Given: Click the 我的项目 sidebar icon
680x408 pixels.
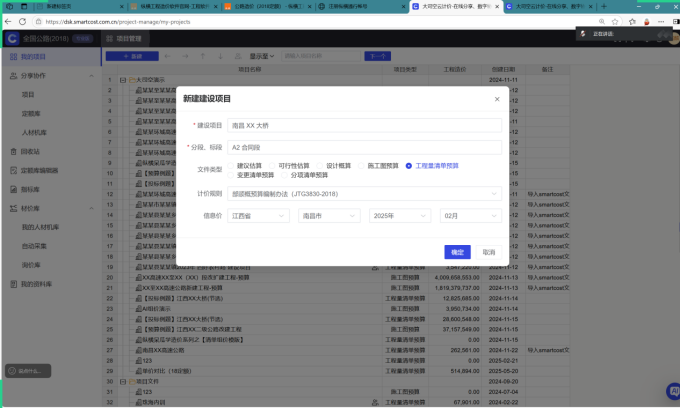Looking at the screenshot, I should point(12,56).
